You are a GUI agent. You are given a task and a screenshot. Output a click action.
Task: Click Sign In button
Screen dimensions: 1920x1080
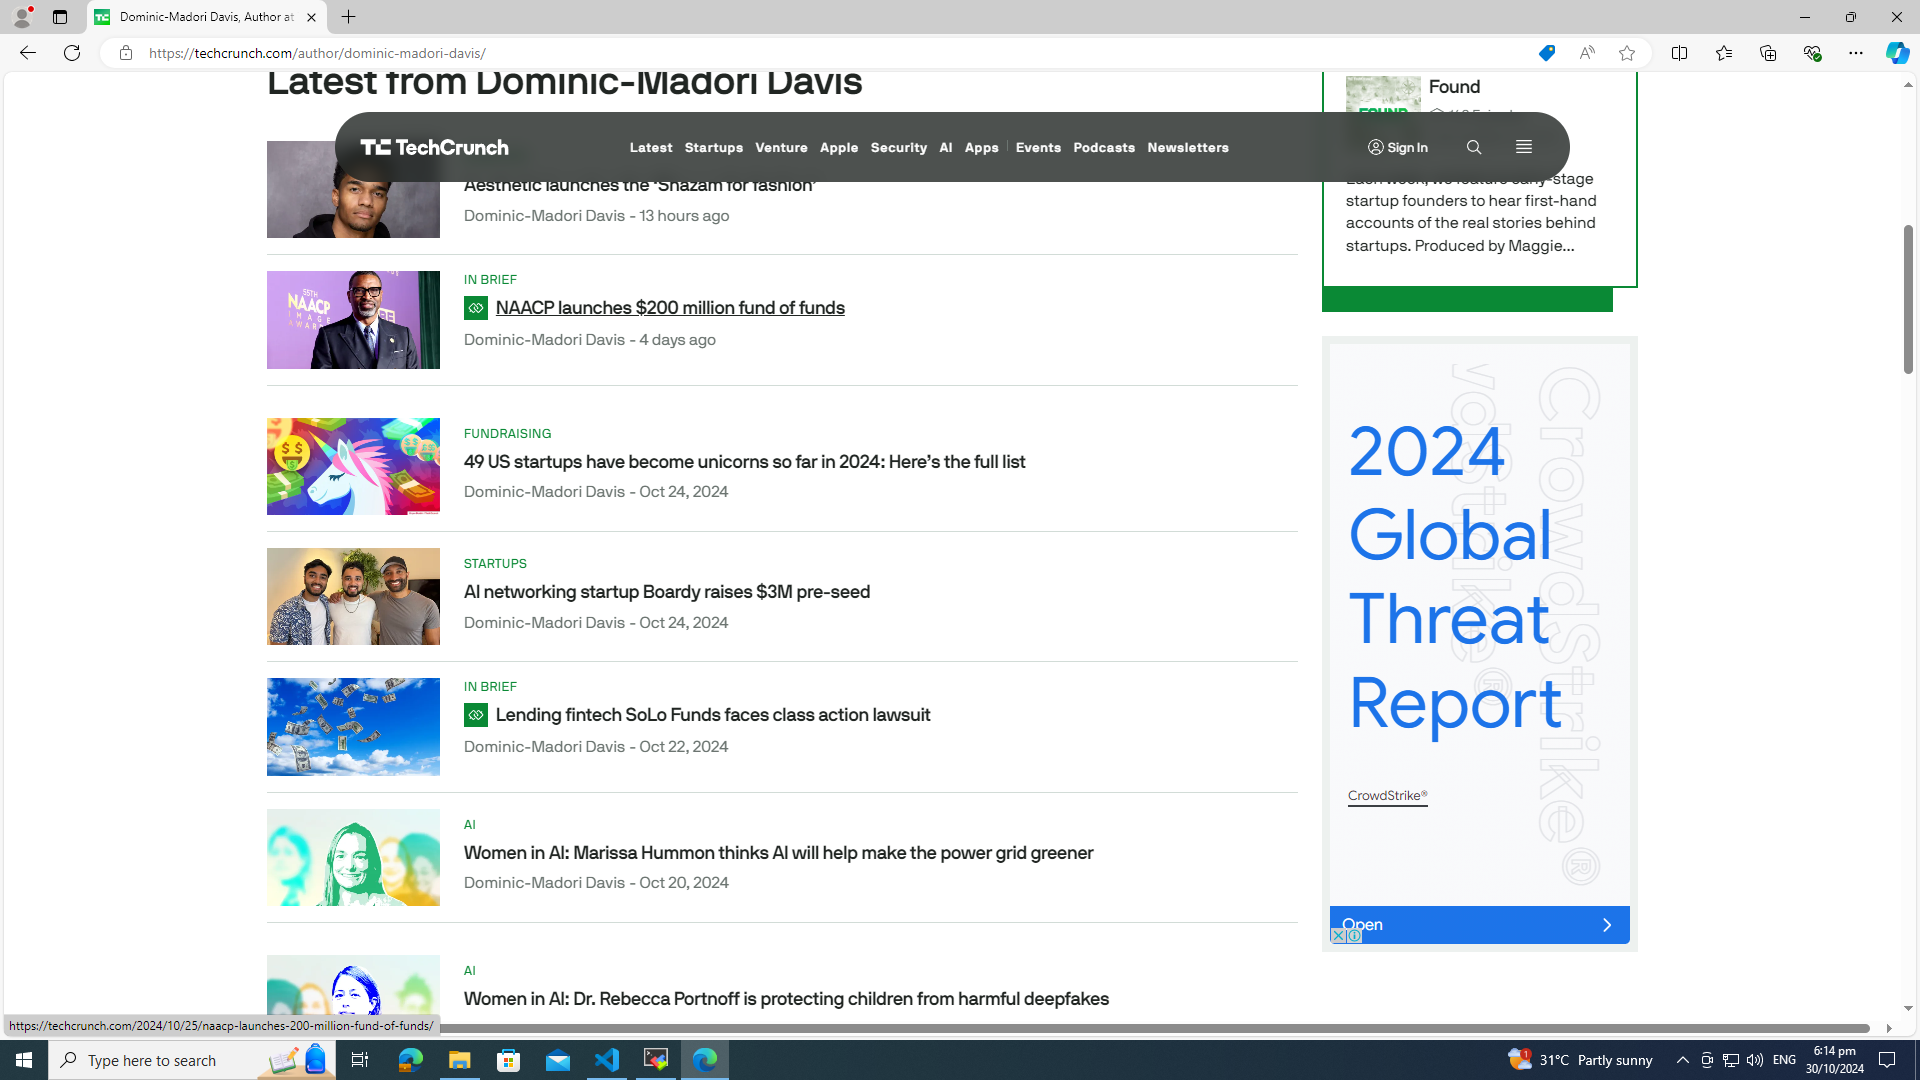point(1397,147)
